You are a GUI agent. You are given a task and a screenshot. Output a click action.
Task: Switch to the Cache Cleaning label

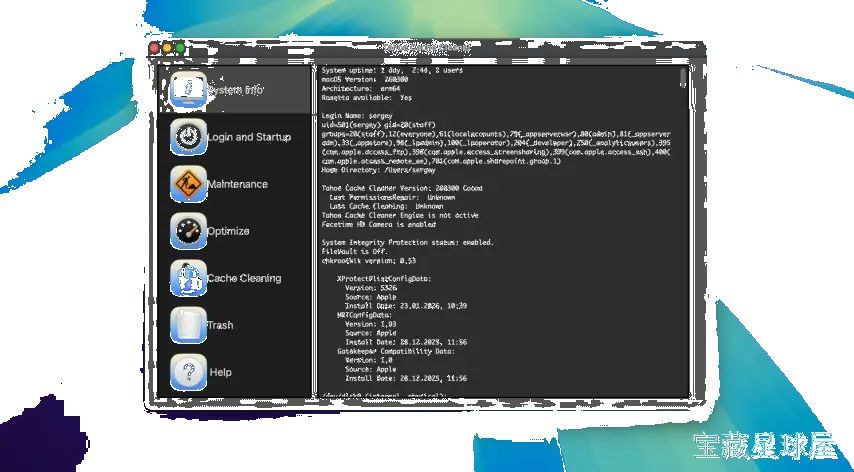(245, 278)
